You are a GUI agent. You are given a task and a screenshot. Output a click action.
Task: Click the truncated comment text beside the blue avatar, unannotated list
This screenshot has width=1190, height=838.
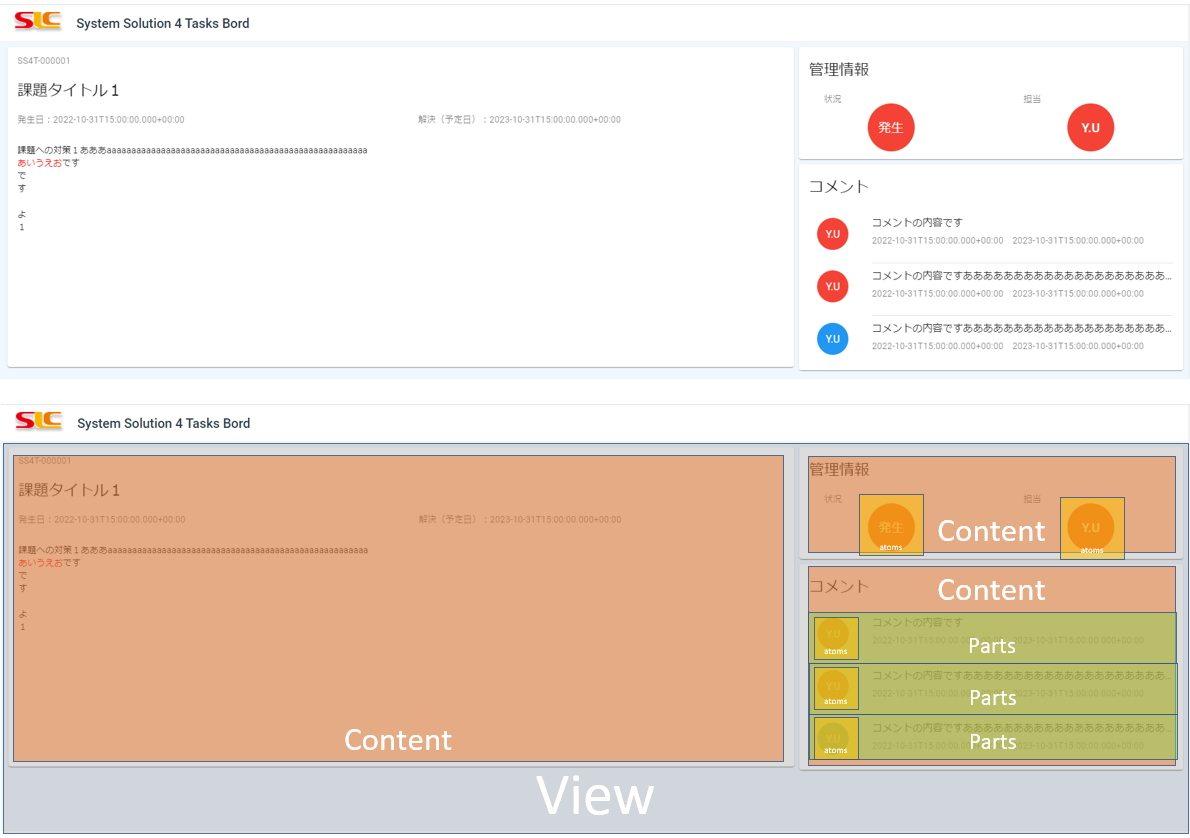point(1022,328)
